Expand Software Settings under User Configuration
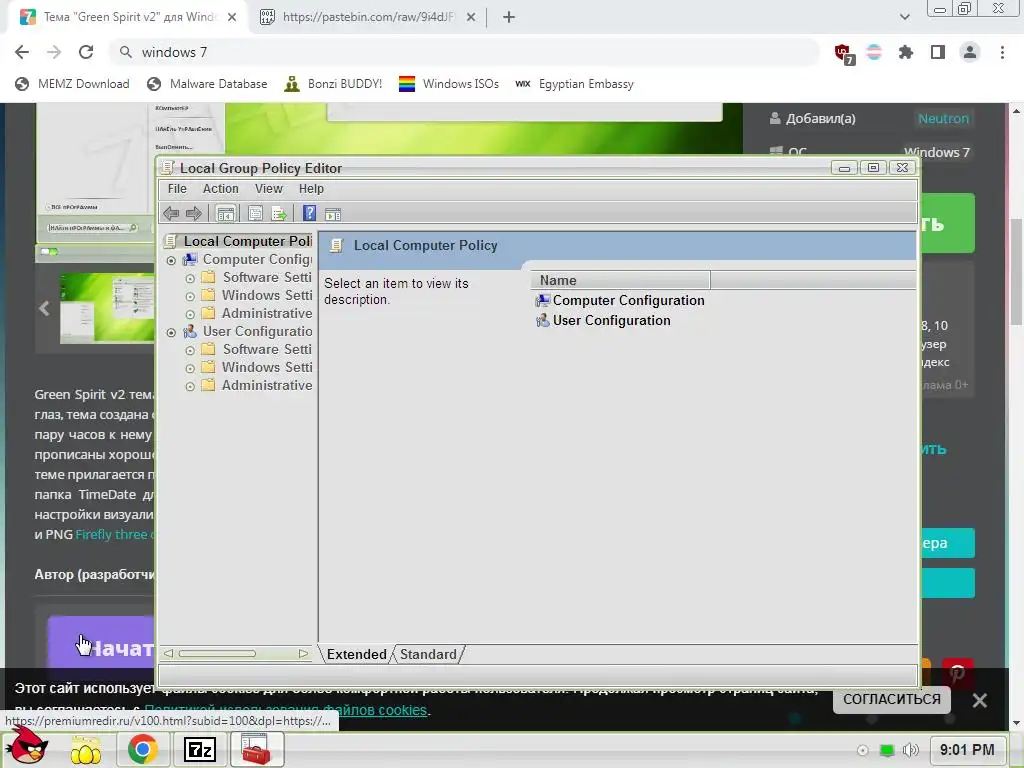1024x768 pixels. pos(190,351)
